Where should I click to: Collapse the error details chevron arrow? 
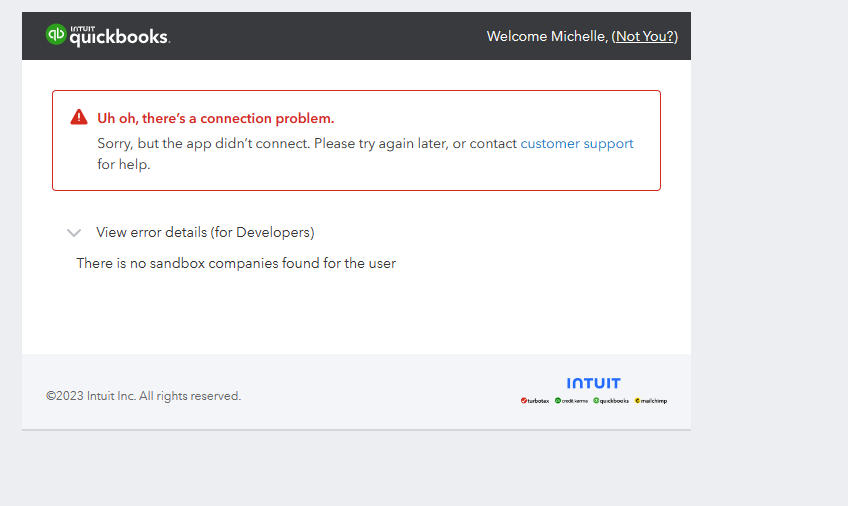(74, 232)
